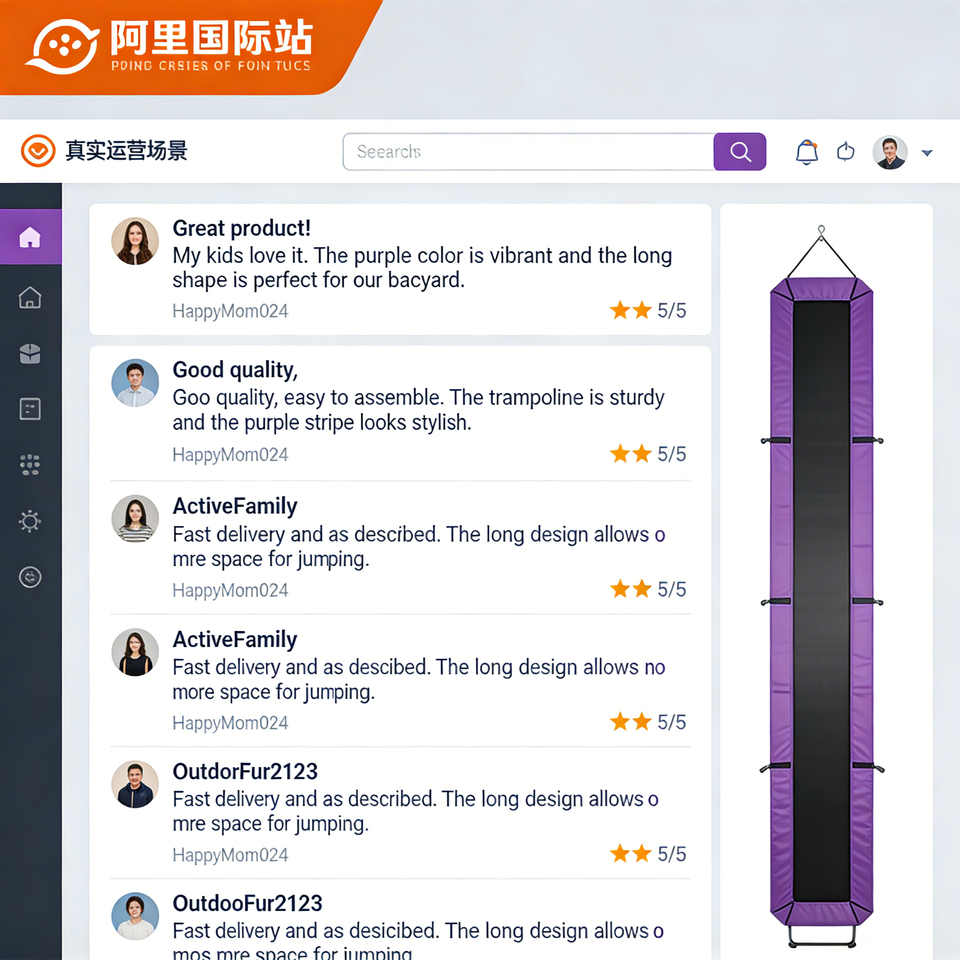
Task: Select the highlighted purple home icon in sidebar
Action: click(30, 237)
